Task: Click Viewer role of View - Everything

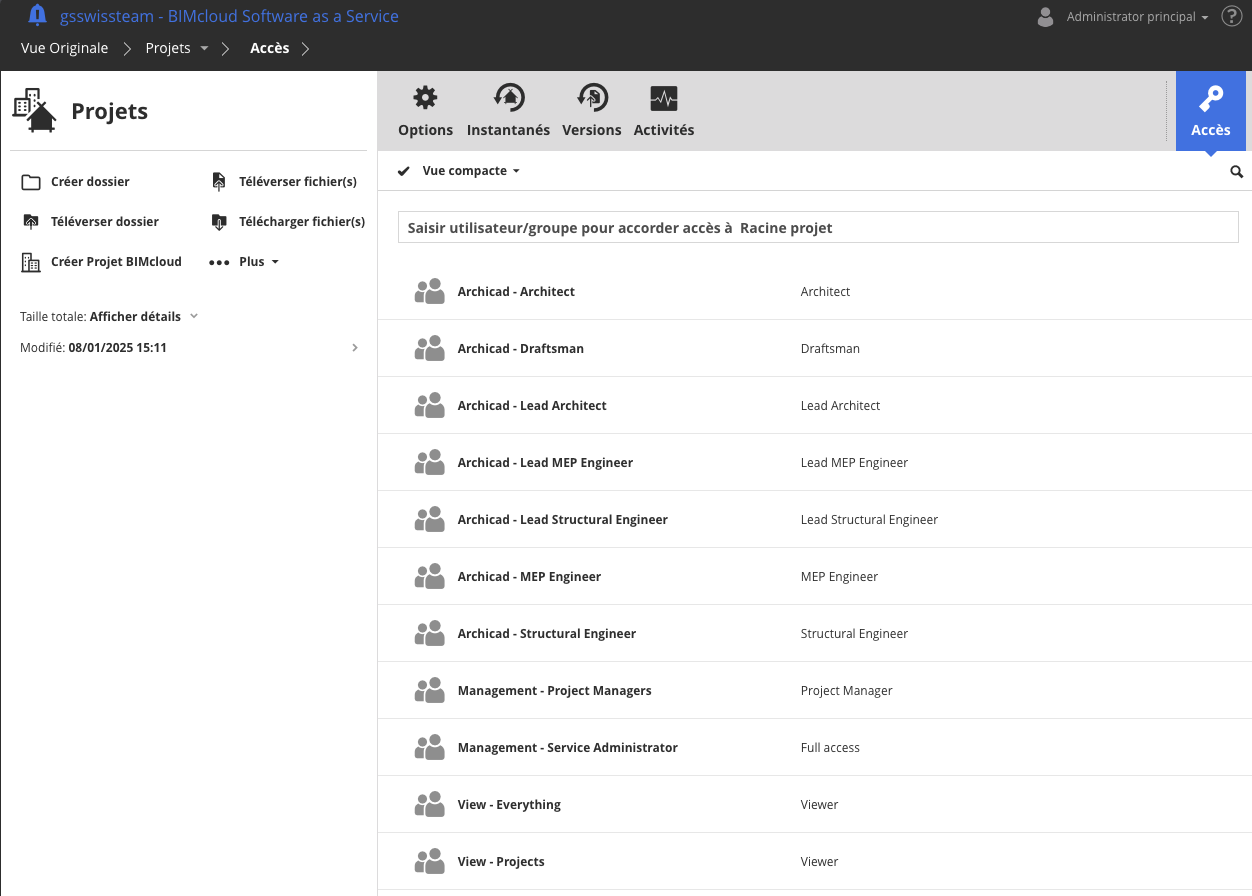Action: pyautogui.click(x=820, y=805)
